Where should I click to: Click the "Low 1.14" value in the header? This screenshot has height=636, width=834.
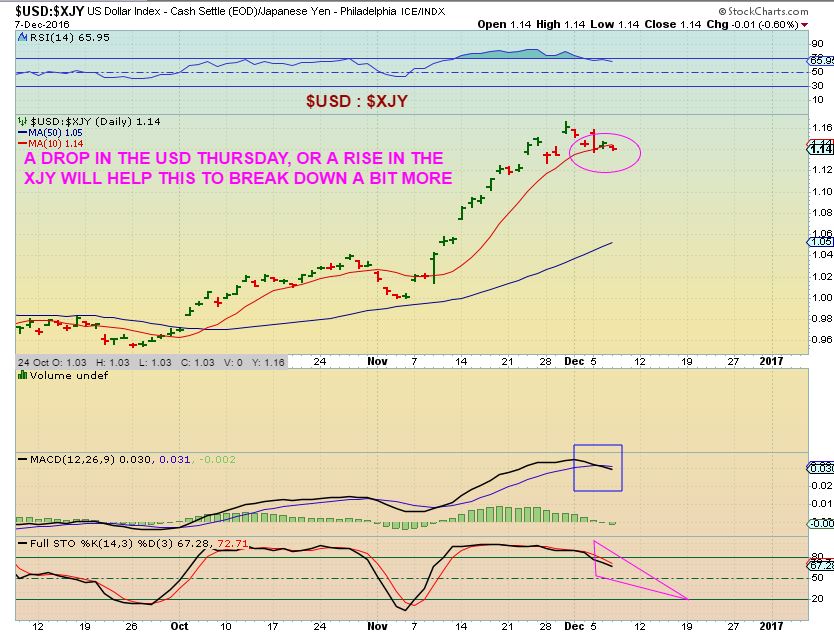(614, 24)
